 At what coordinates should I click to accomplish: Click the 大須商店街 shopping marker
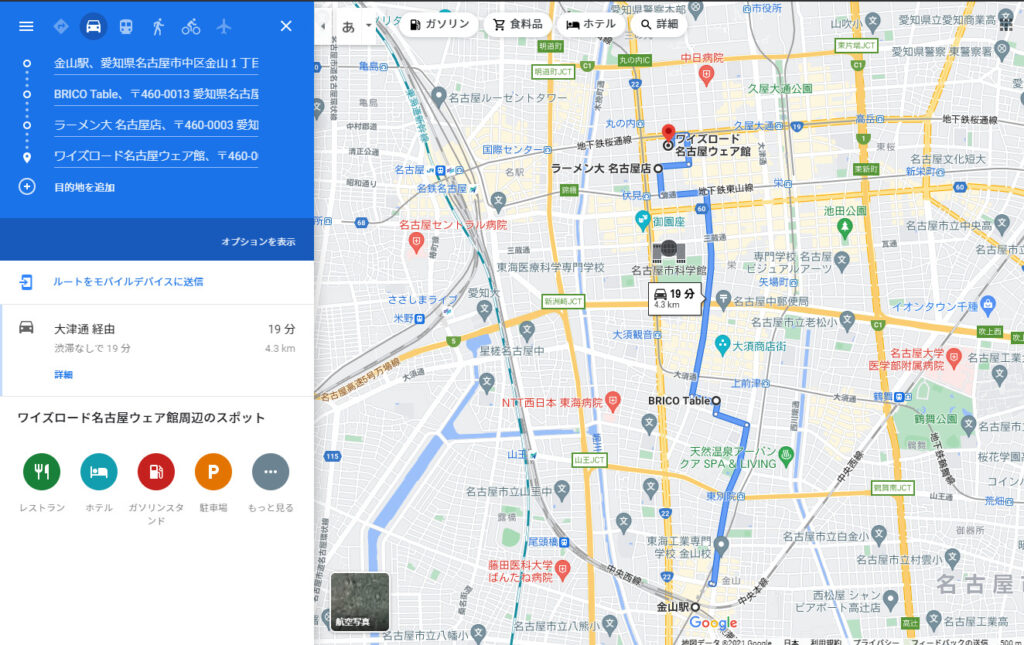point(722,345)
